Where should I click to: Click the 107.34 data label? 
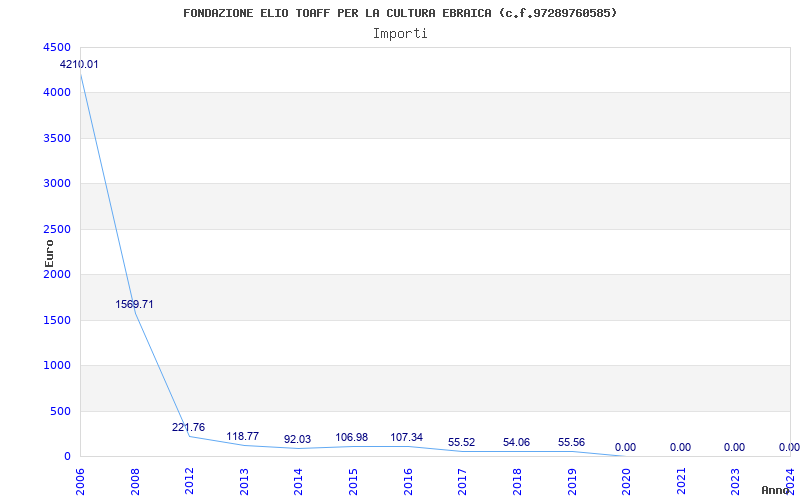[x=407, y=438]
